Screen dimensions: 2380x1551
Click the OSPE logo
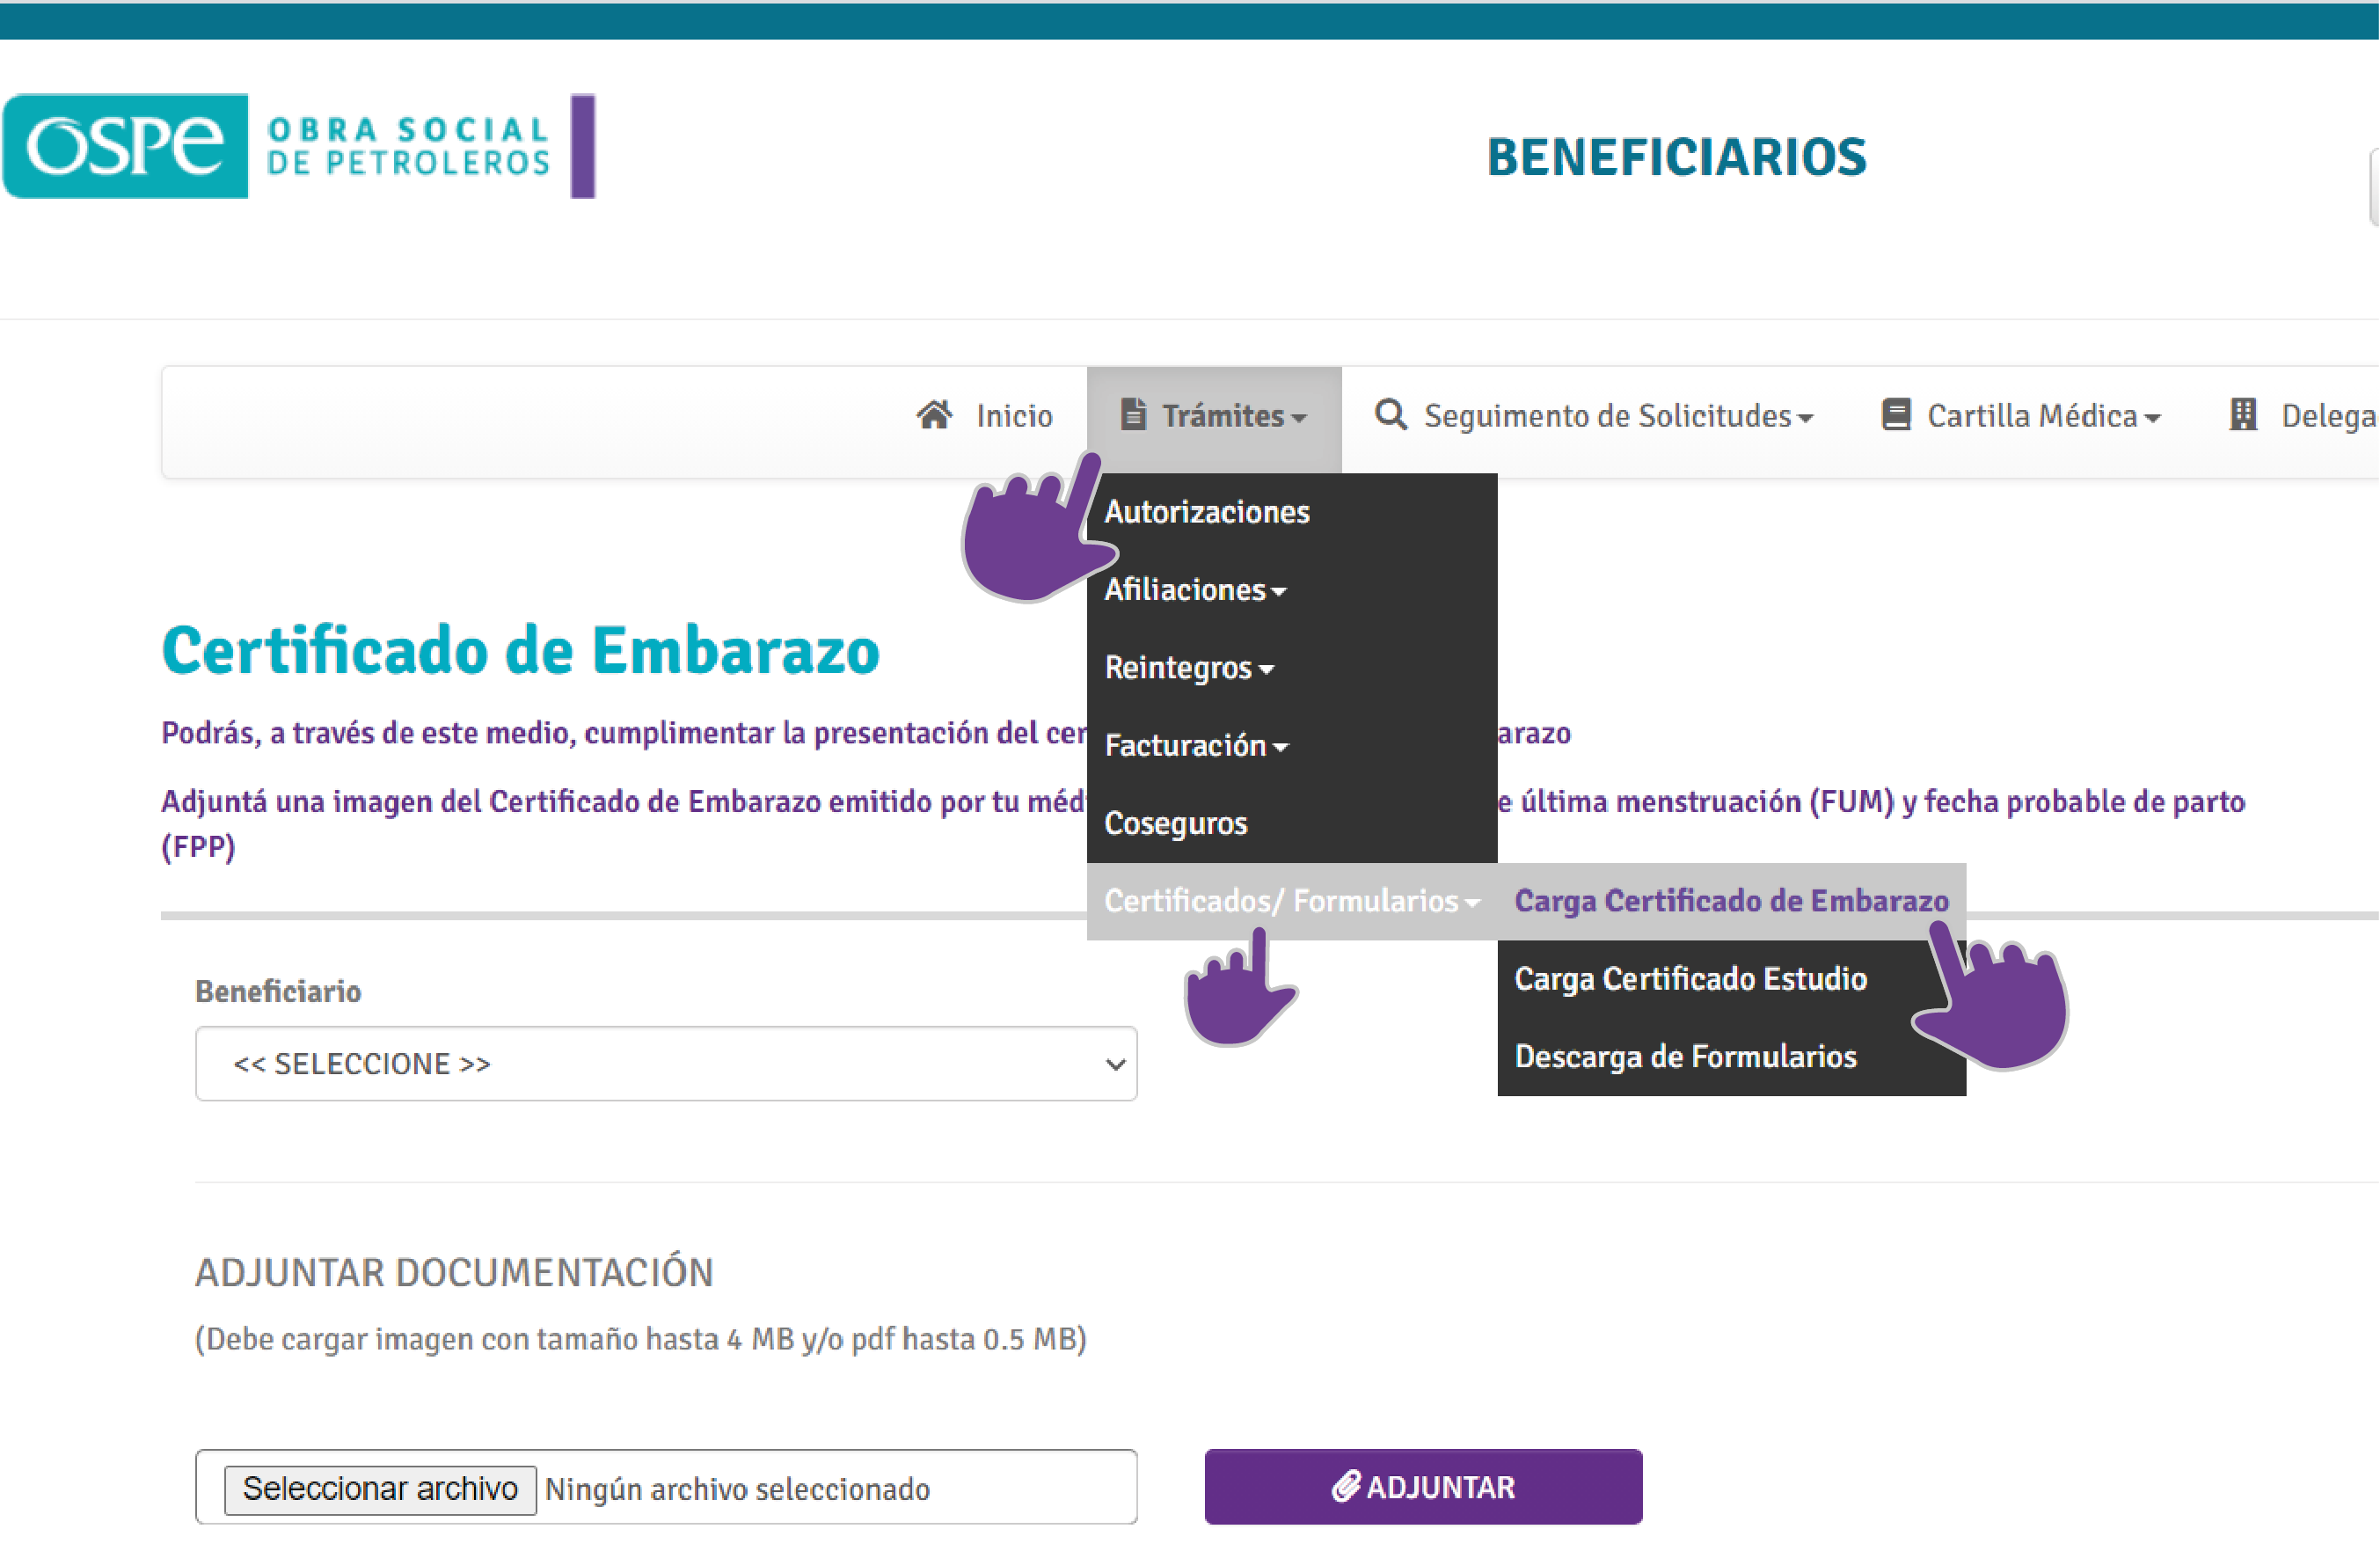click(x=298, y=146)
